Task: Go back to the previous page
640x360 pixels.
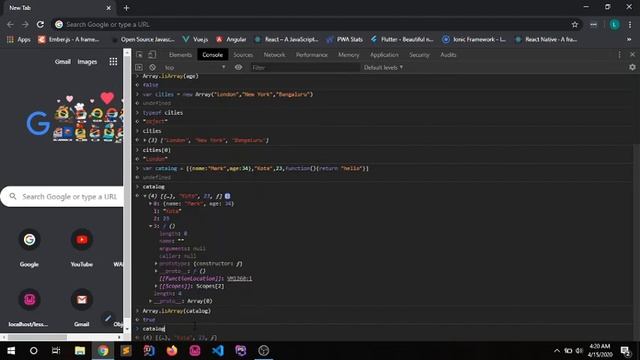Action: pyautogui.click(x=10, y=24)
